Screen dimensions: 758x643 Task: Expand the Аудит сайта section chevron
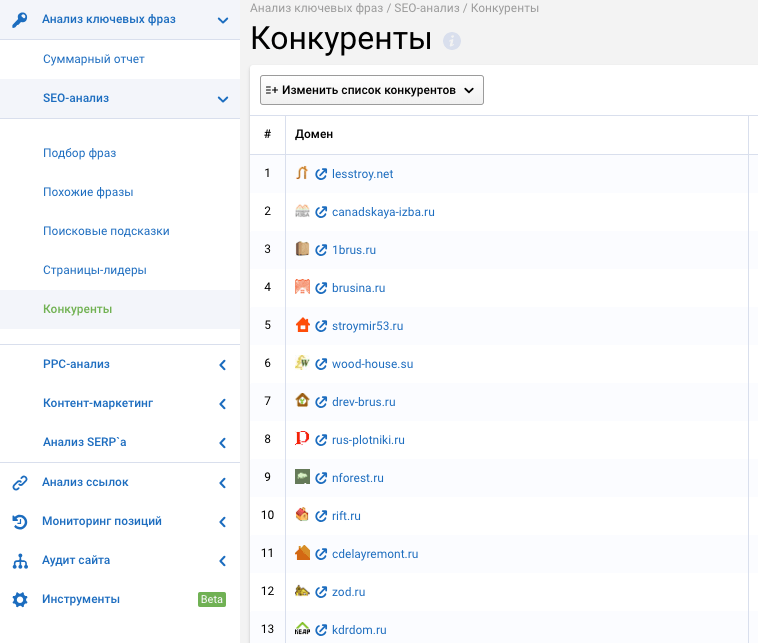222,561
